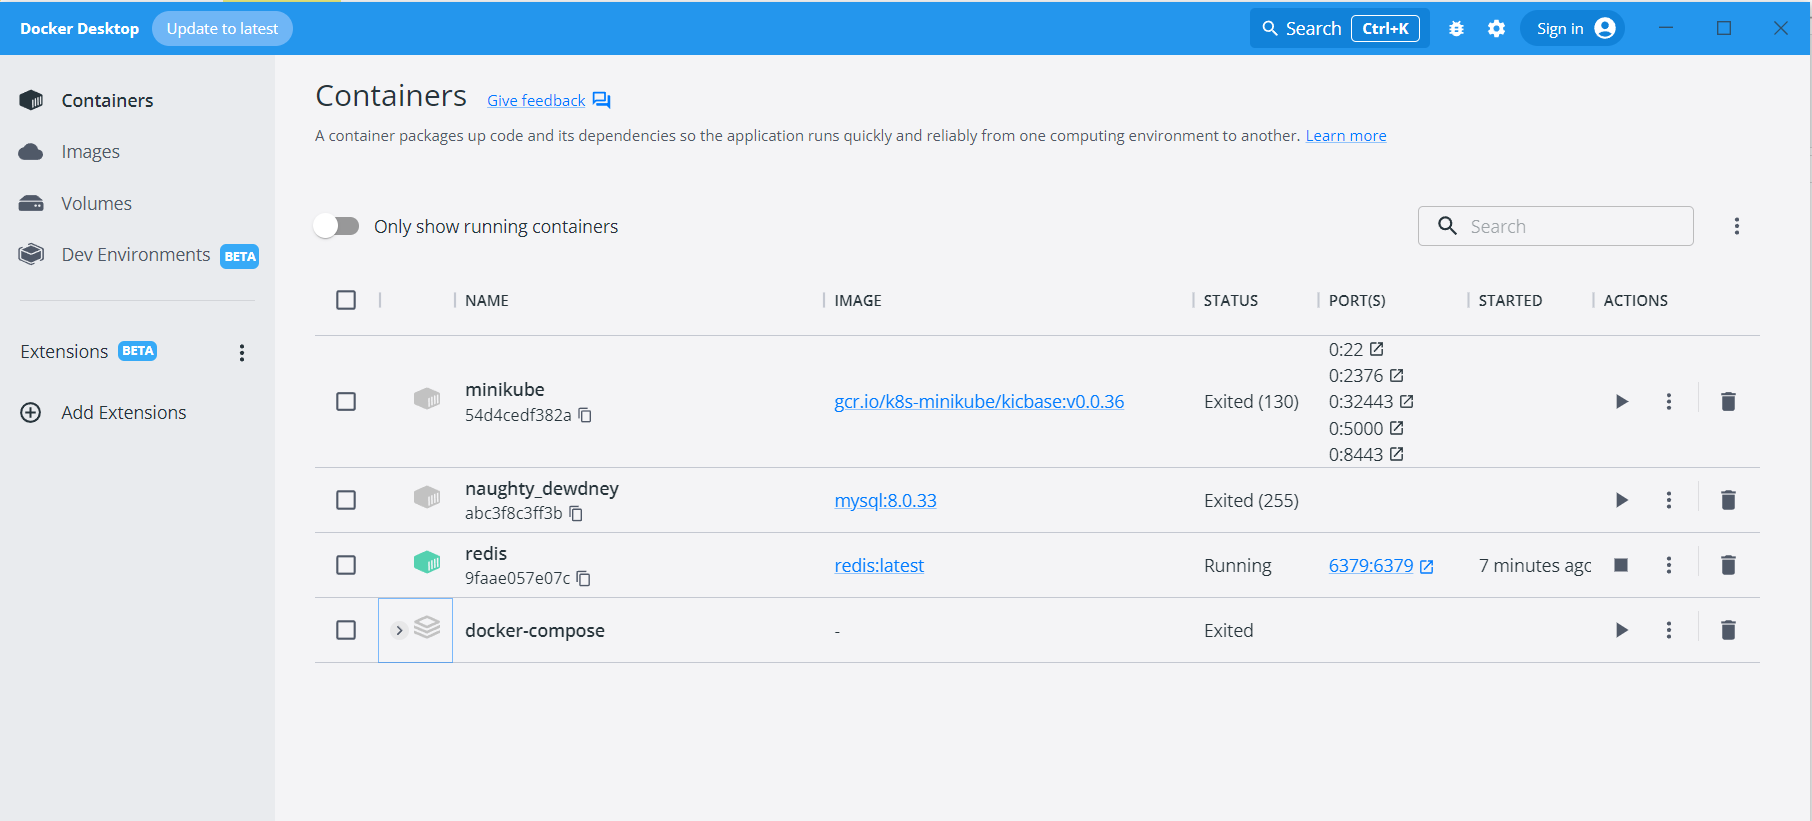Open the minikube container name
This screenshot has width=1812, height=821.
(505, 389)
